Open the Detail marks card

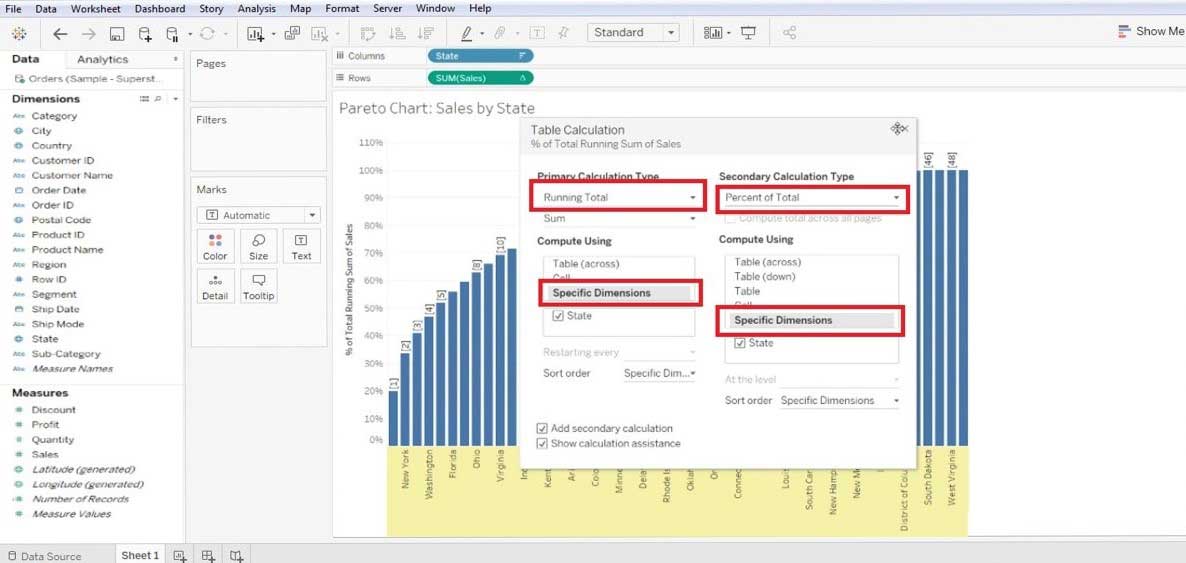pos(215,286)
